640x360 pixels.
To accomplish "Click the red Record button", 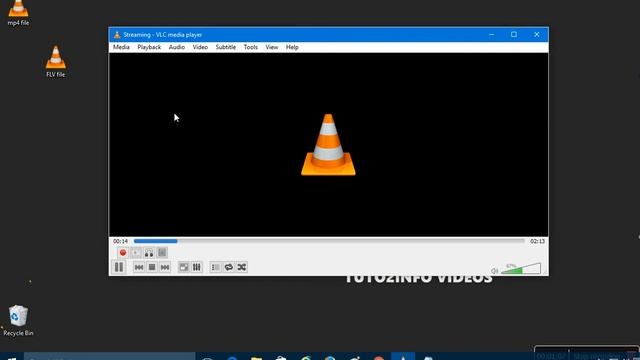I will [x=123, y=253].
